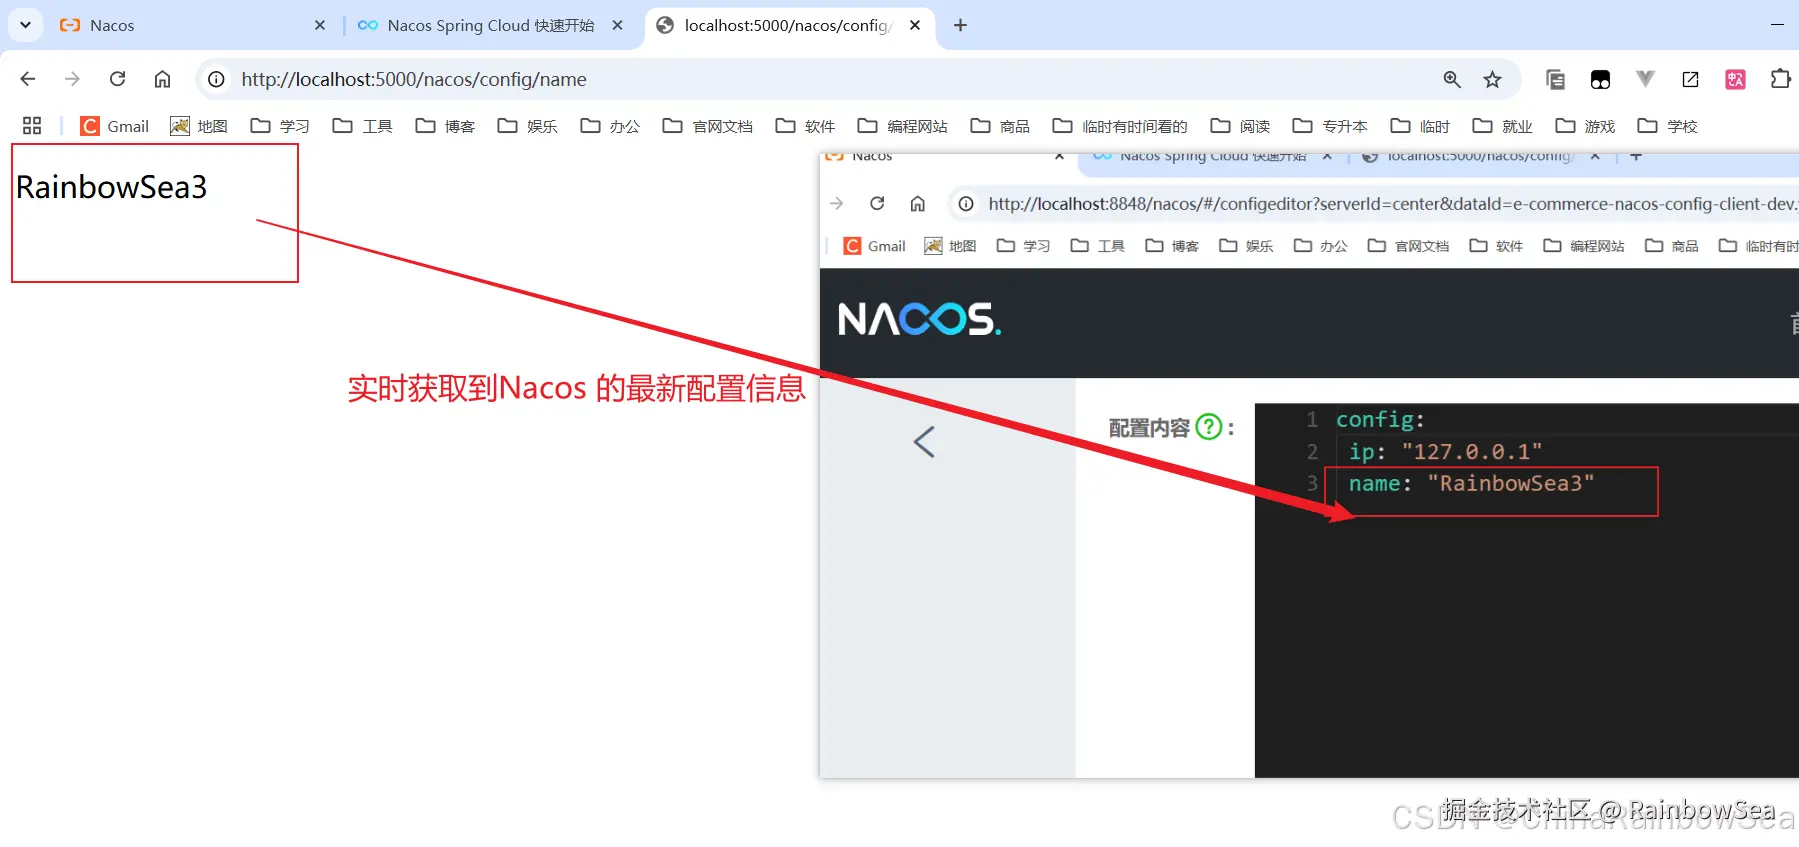1799x847 pixels.
Task: Open 学习 folder in embedded window
Action: 1023,246
